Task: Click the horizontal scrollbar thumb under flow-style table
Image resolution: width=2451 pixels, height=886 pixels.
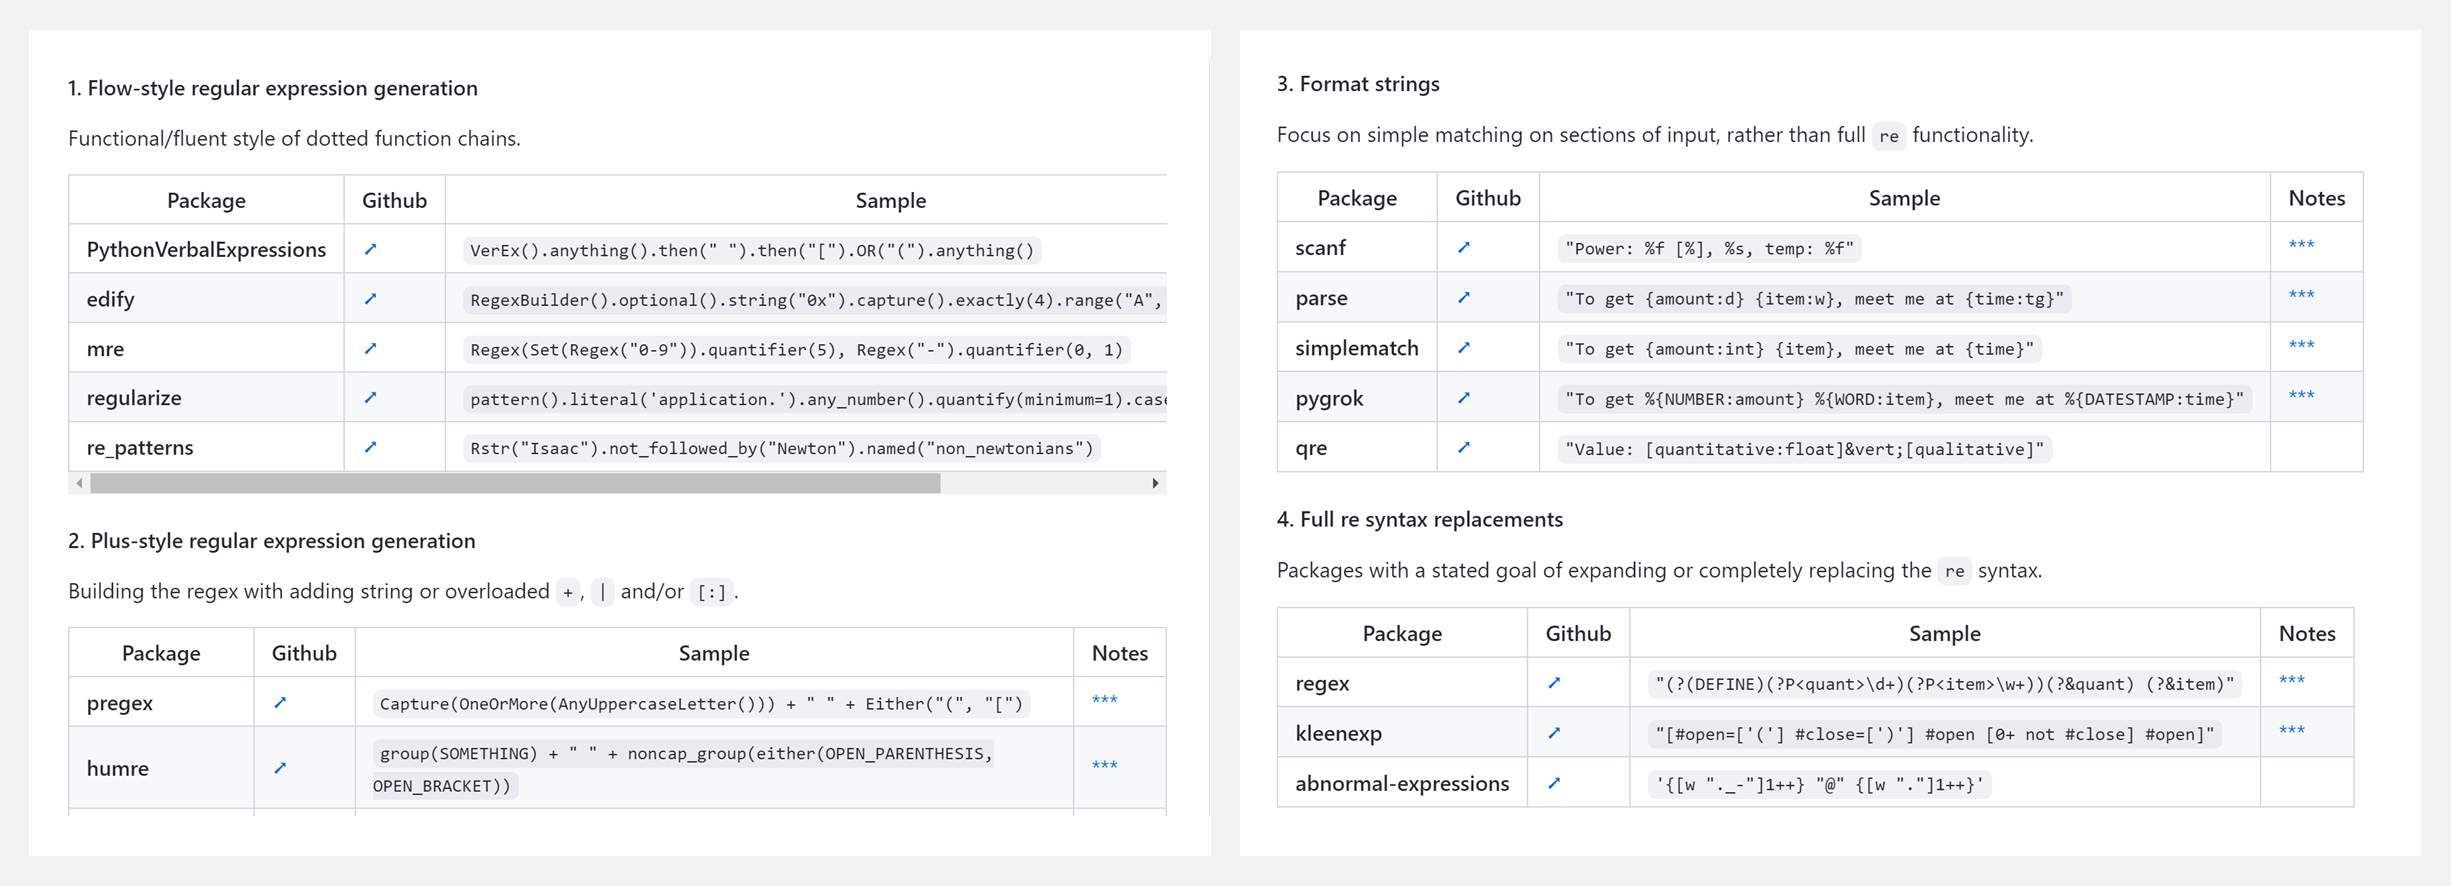Action: [515, 483]
